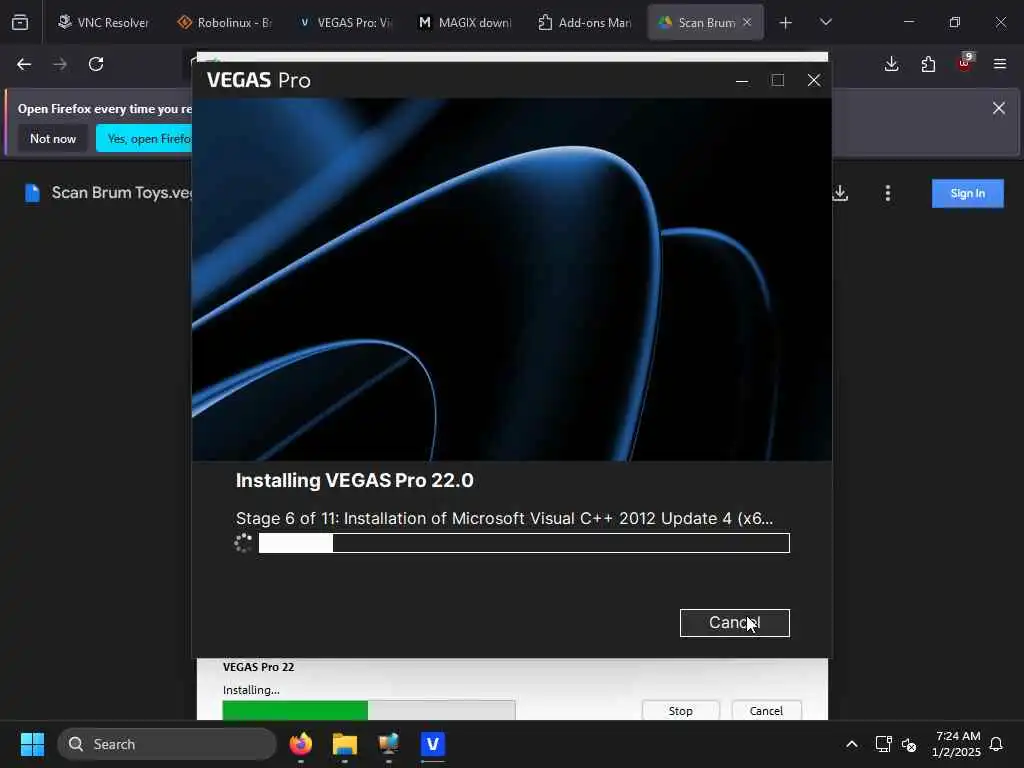Reload the current page
1024x768 pixels.
coord(96,64)
